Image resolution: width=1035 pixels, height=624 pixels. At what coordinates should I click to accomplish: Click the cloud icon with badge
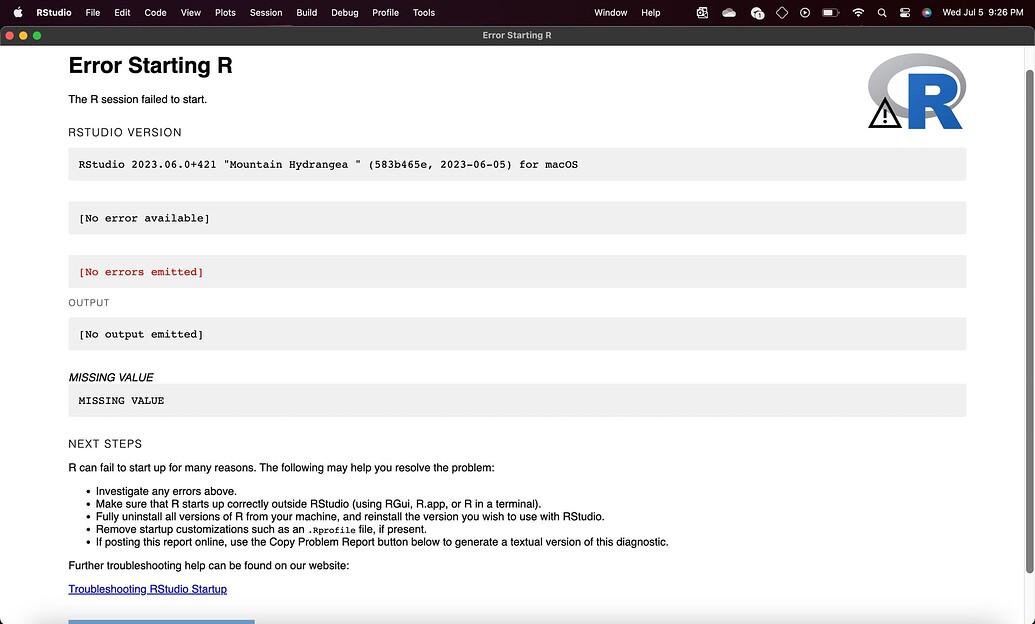757,13
